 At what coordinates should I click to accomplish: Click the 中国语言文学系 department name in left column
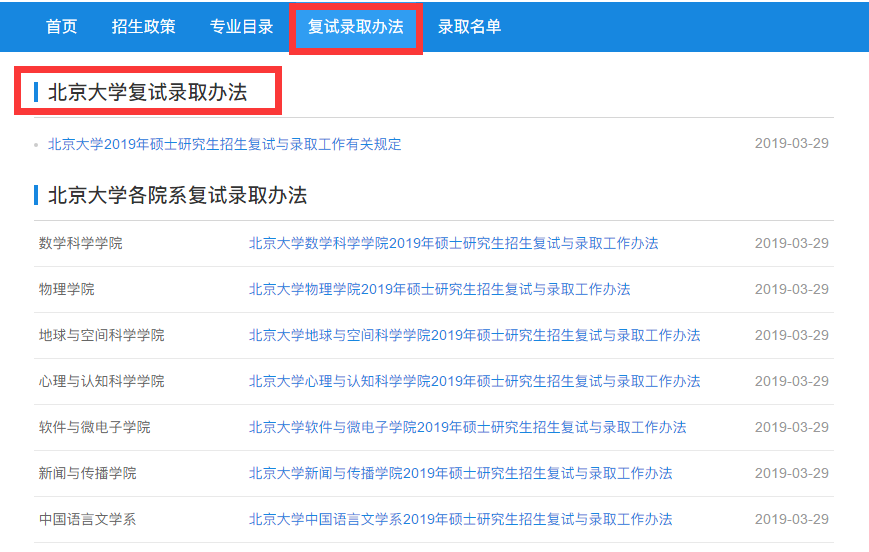pos(87,519)
